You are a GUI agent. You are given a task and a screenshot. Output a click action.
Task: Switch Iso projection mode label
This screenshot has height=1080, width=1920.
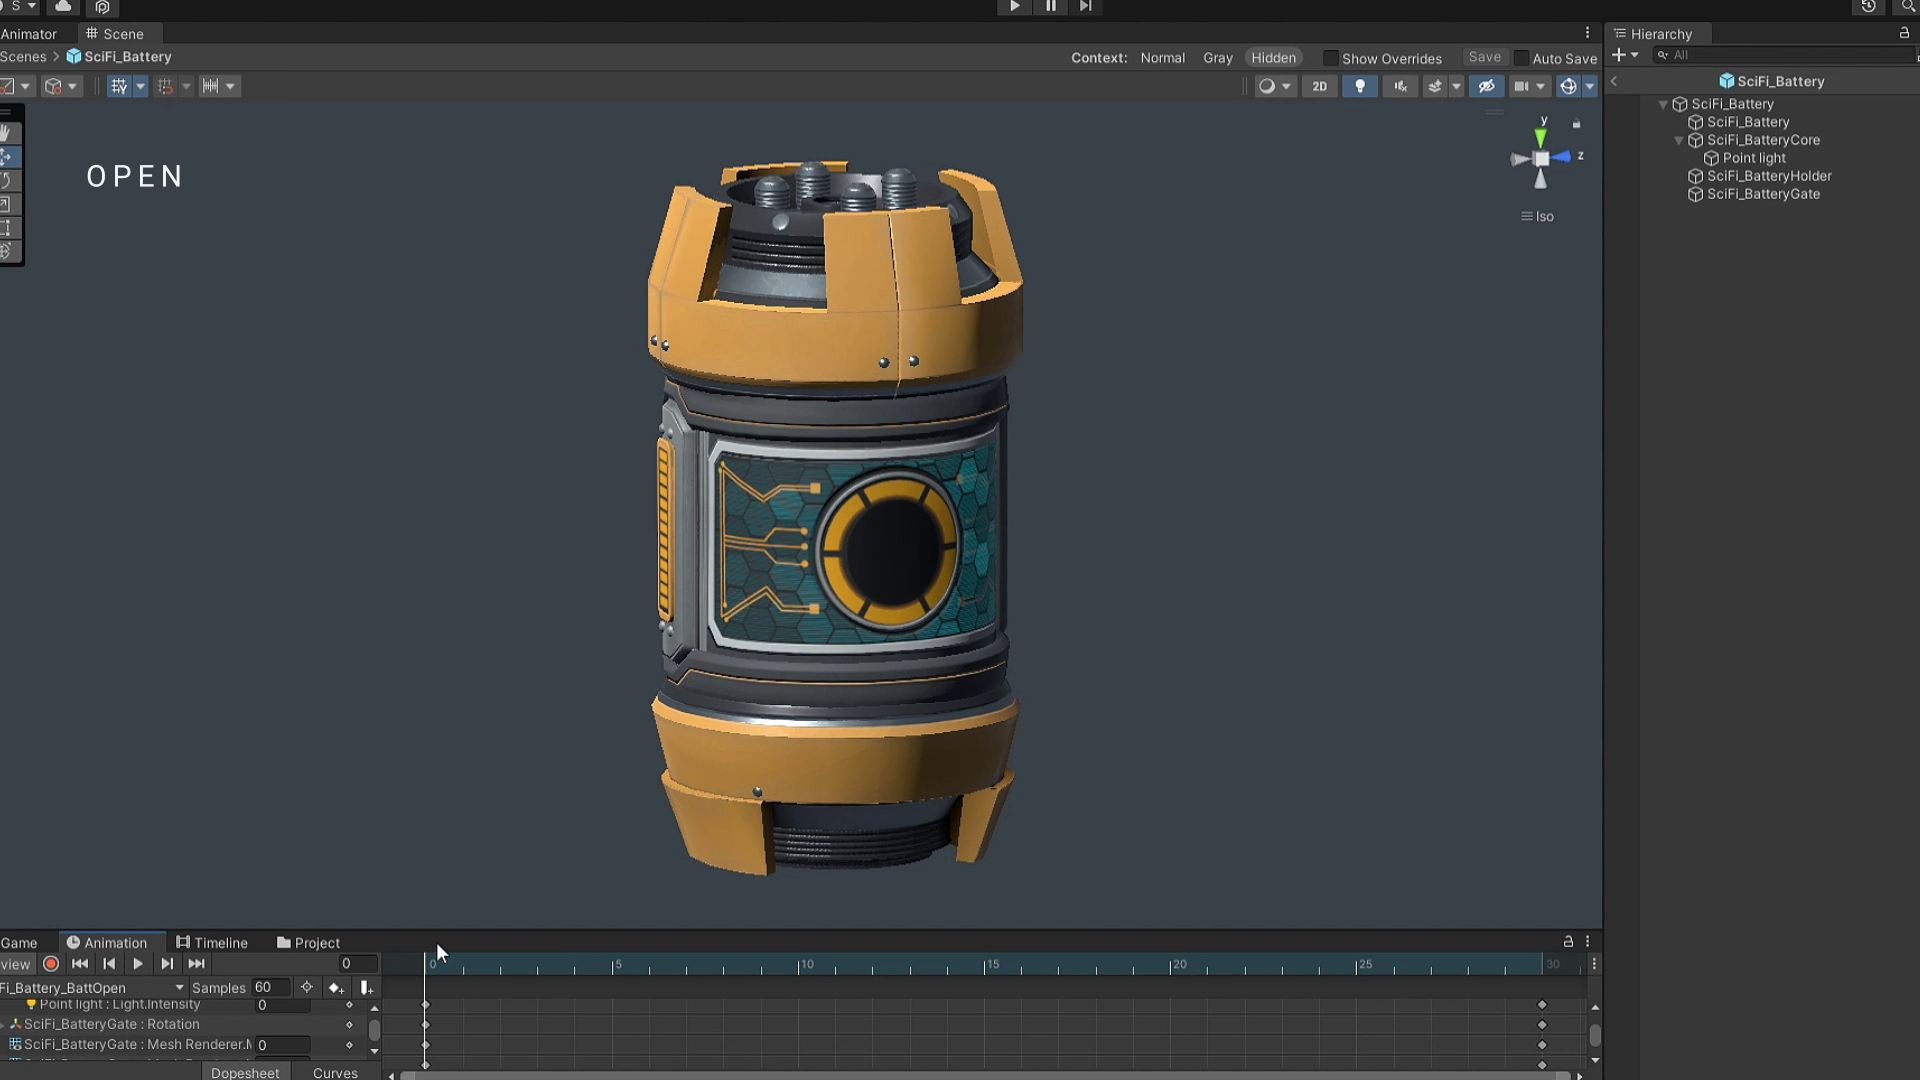(1538, 216)
